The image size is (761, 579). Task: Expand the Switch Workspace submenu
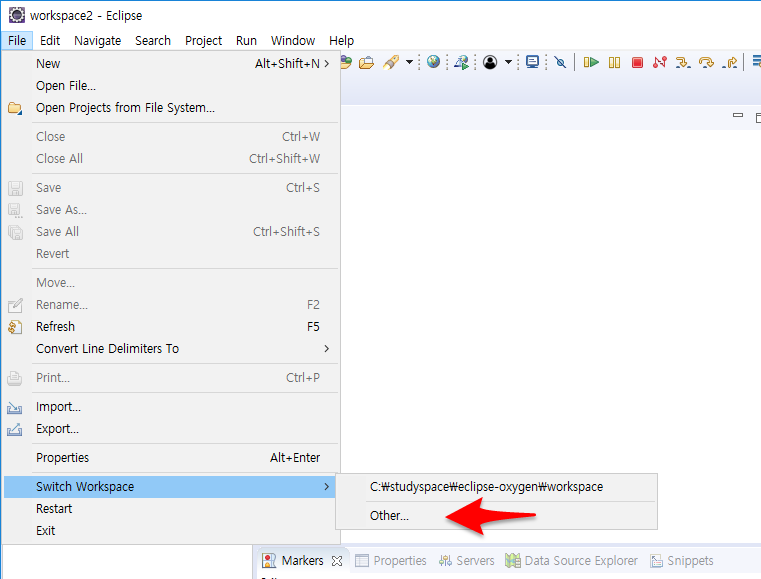(170, 487)
